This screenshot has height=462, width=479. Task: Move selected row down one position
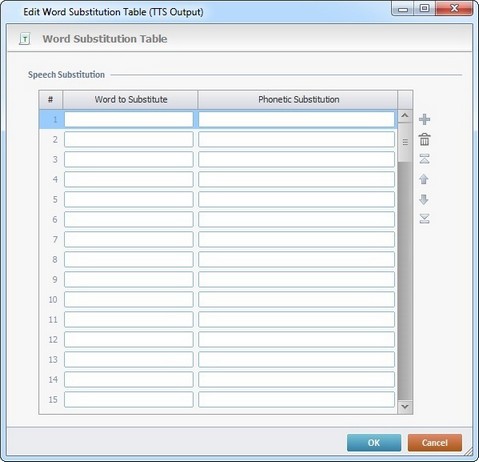pyautogui.click(x=424, y=199)
